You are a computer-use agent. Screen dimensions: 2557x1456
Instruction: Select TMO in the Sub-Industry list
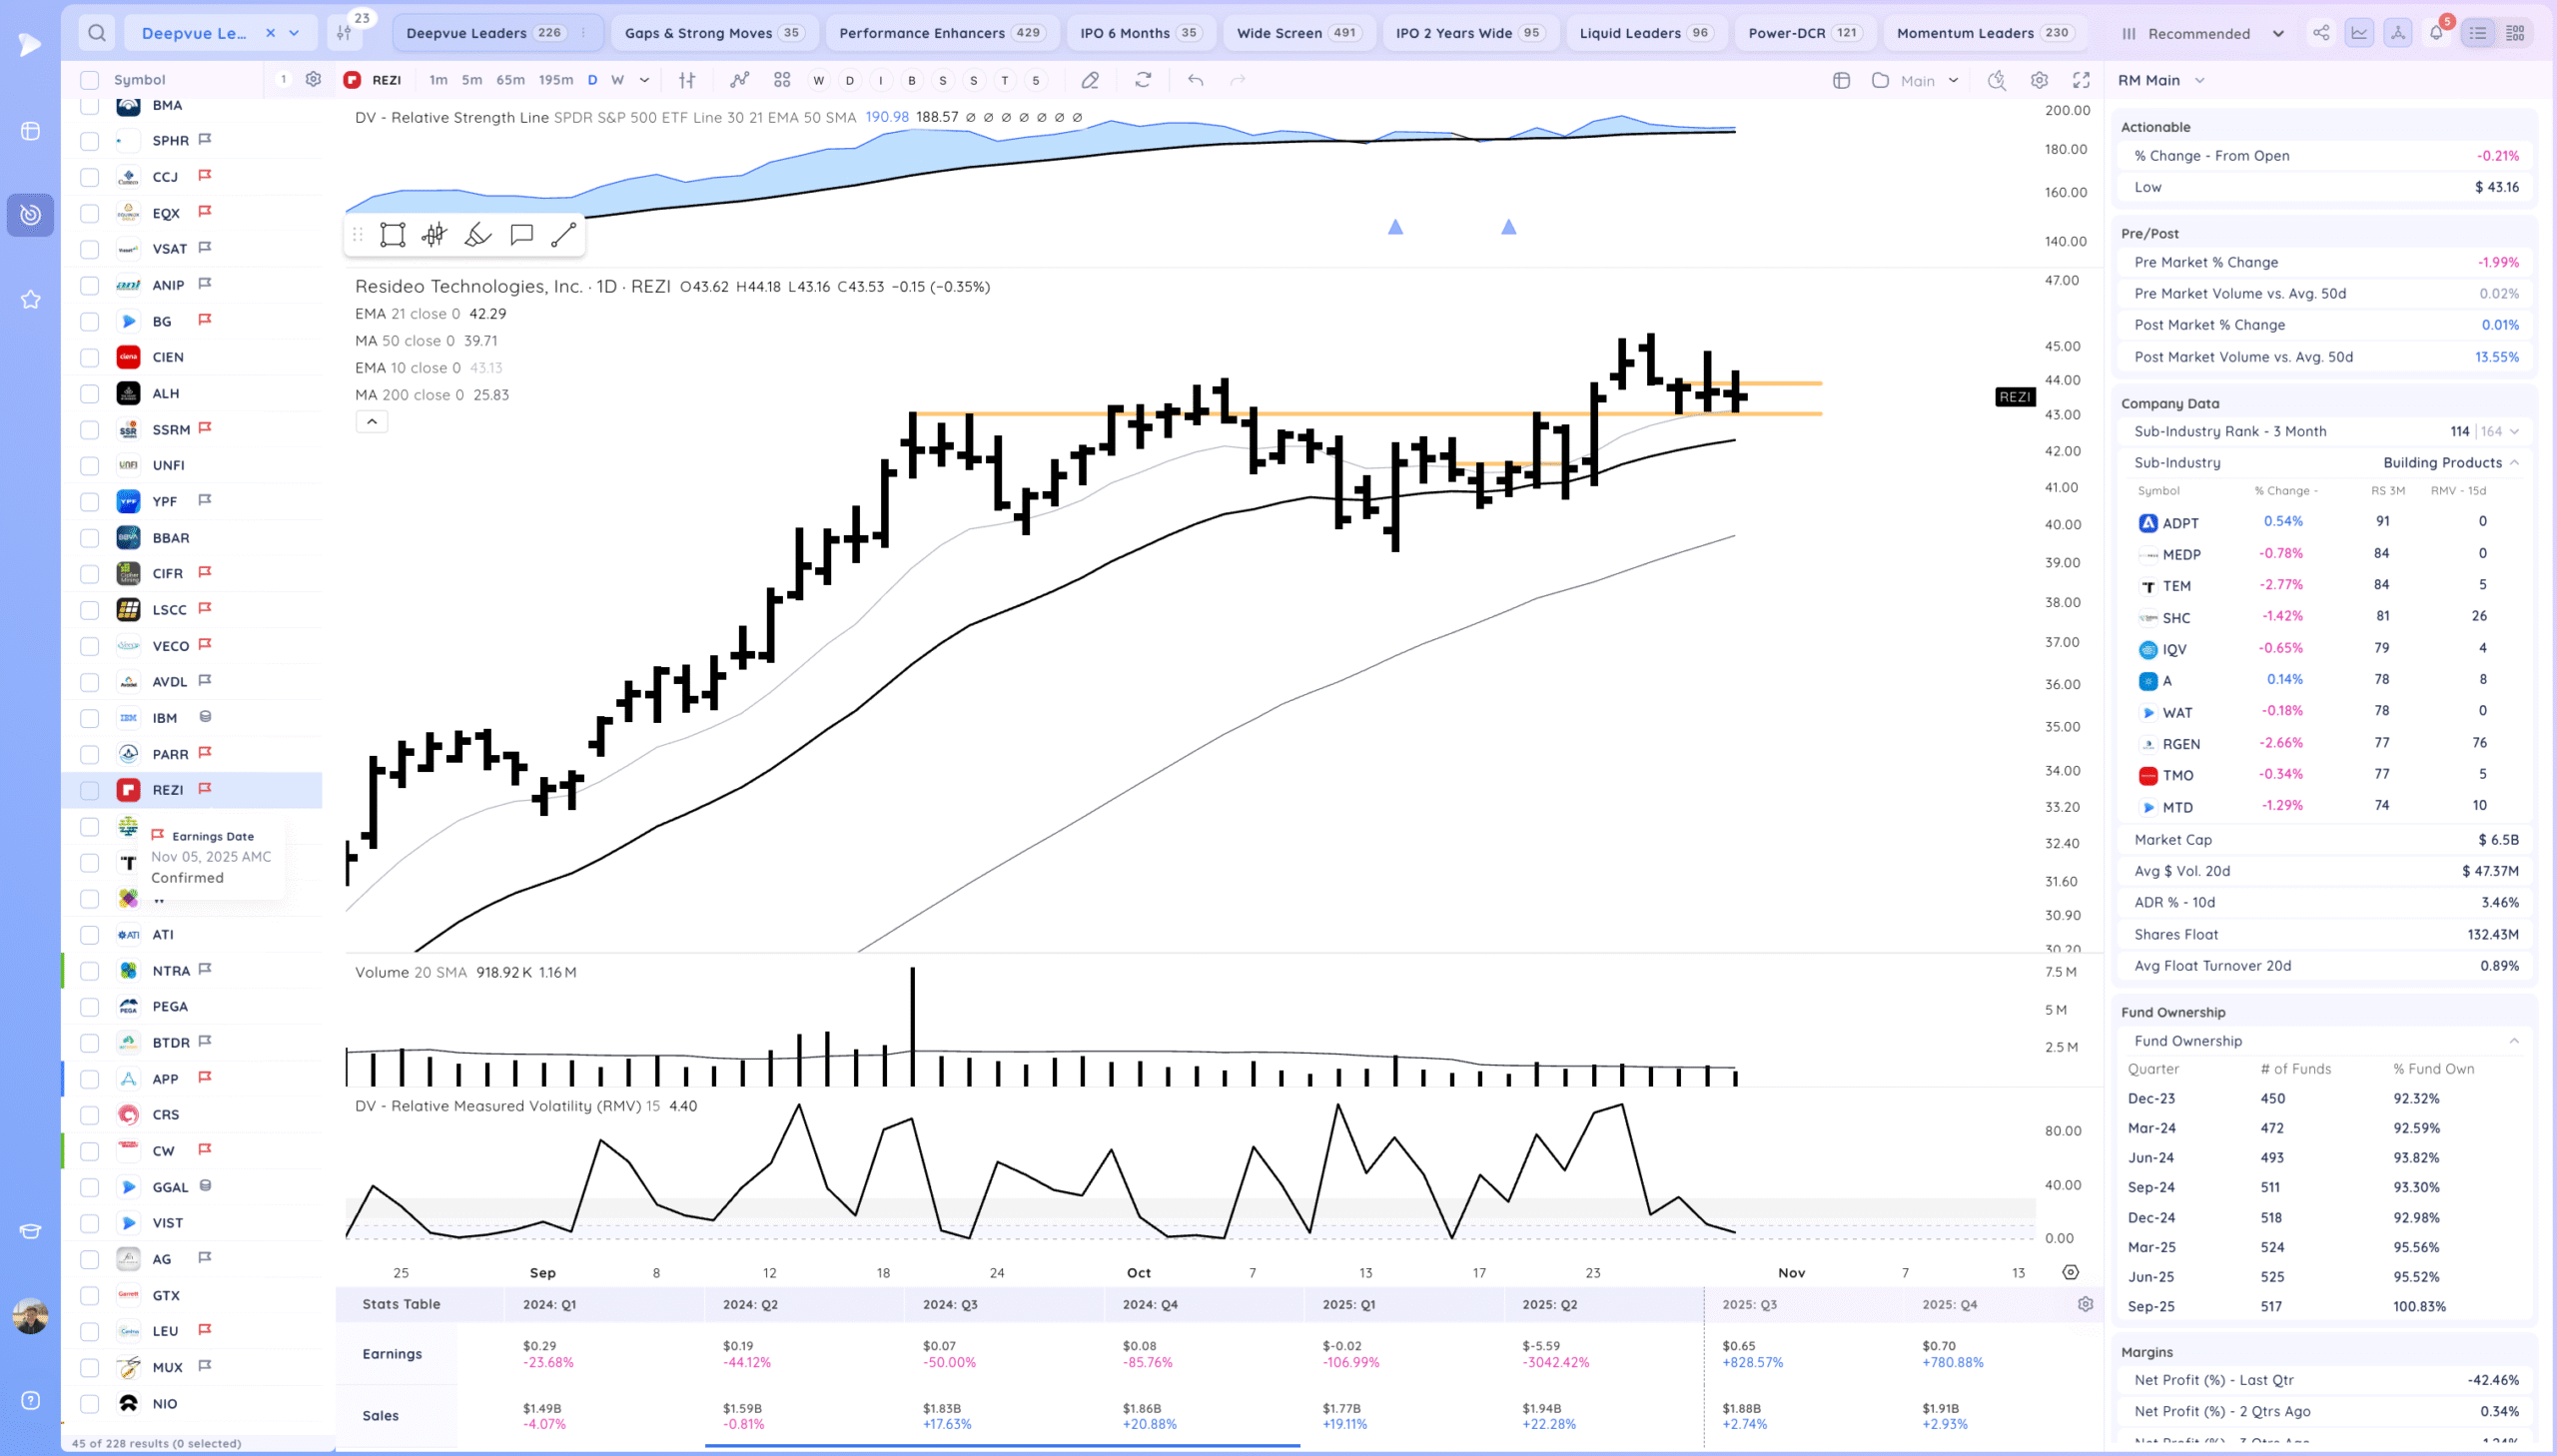[x=2177, y=775]
